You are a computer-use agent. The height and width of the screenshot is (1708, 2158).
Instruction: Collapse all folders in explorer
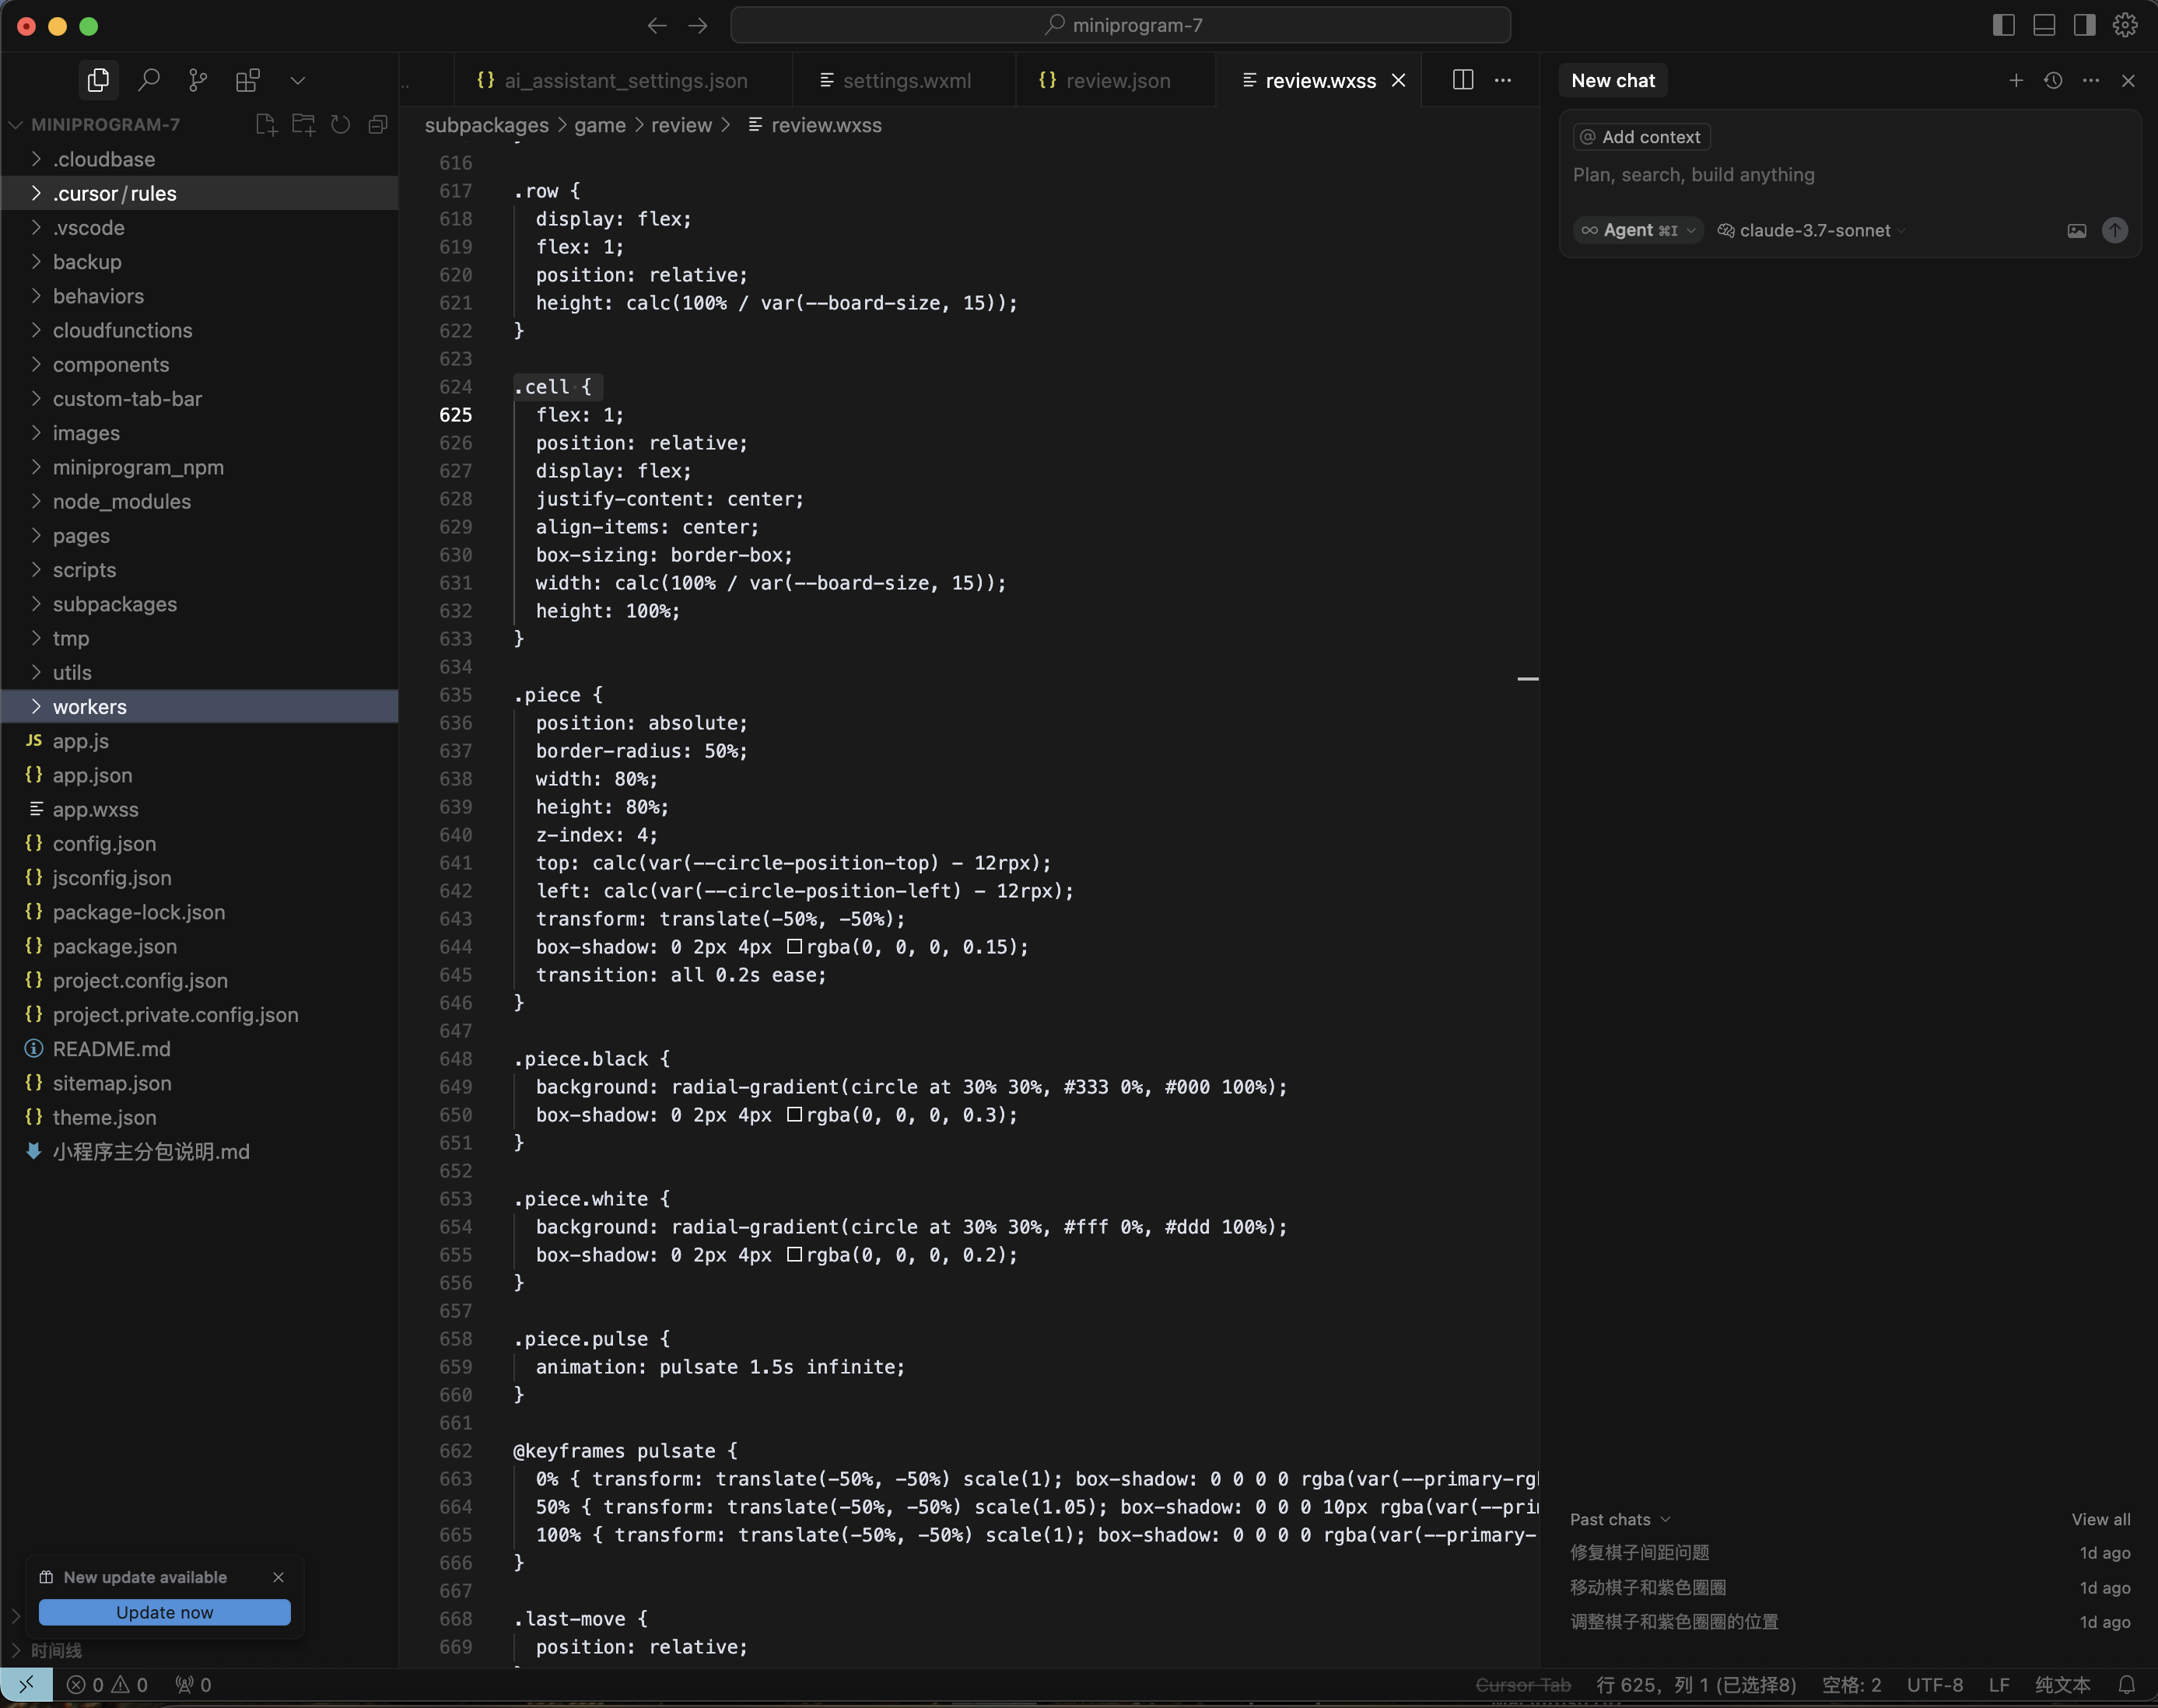coord(378,124)
